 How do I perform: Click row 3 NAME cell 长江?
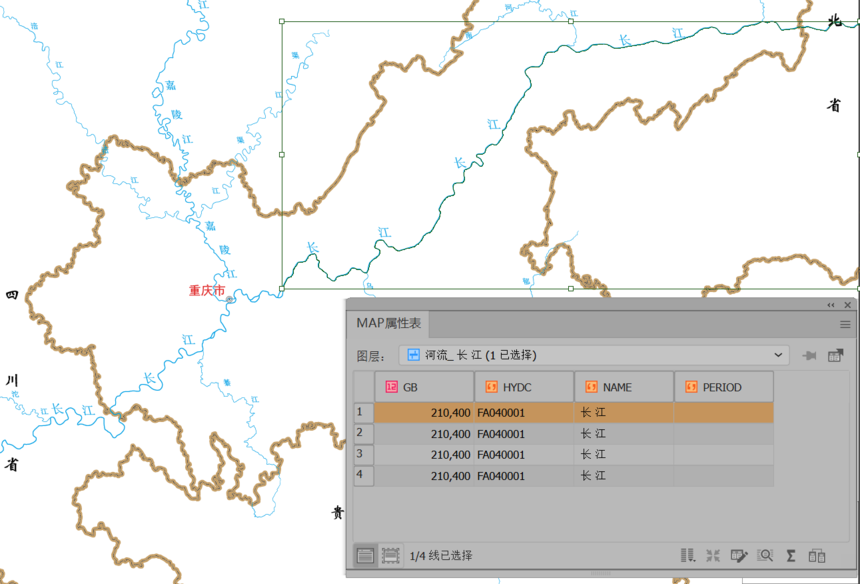point(624,455)
